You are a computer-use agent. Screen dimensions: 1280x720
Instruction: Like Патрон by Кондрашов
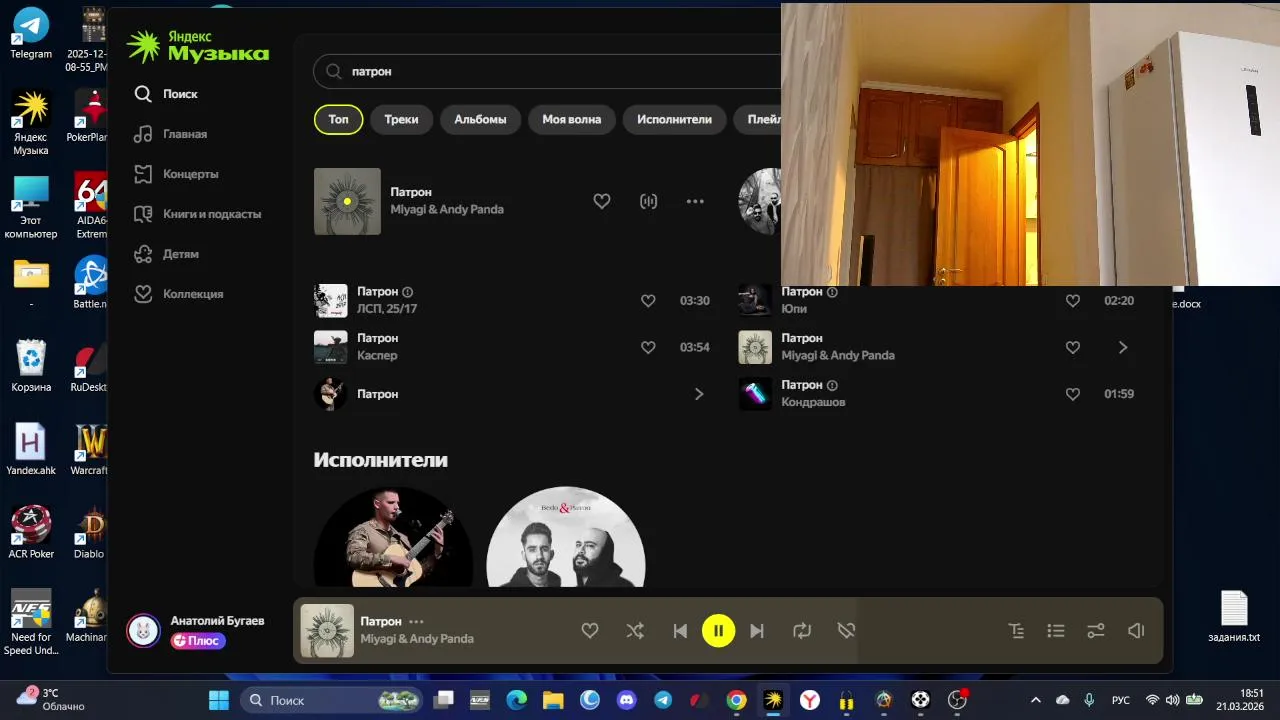(x=1073, y=394)
